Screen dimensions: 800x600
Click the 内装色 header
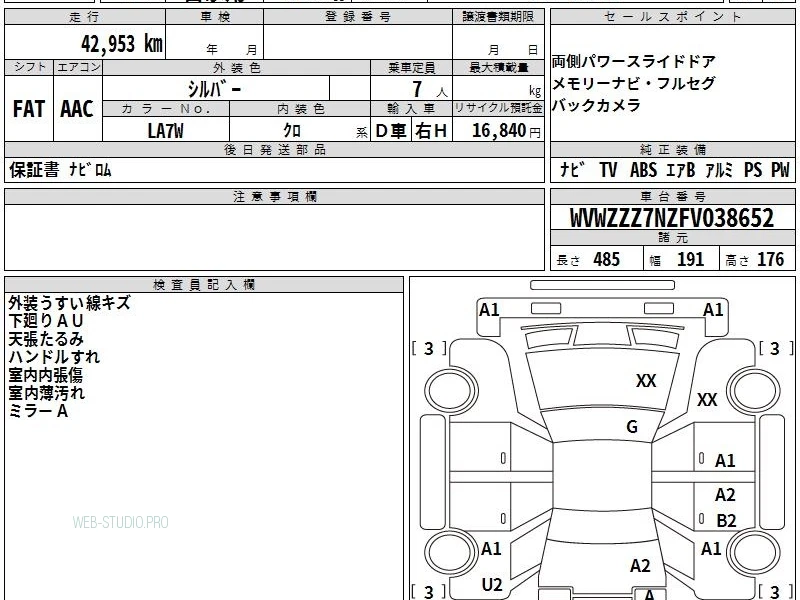(x=301, y=109)
